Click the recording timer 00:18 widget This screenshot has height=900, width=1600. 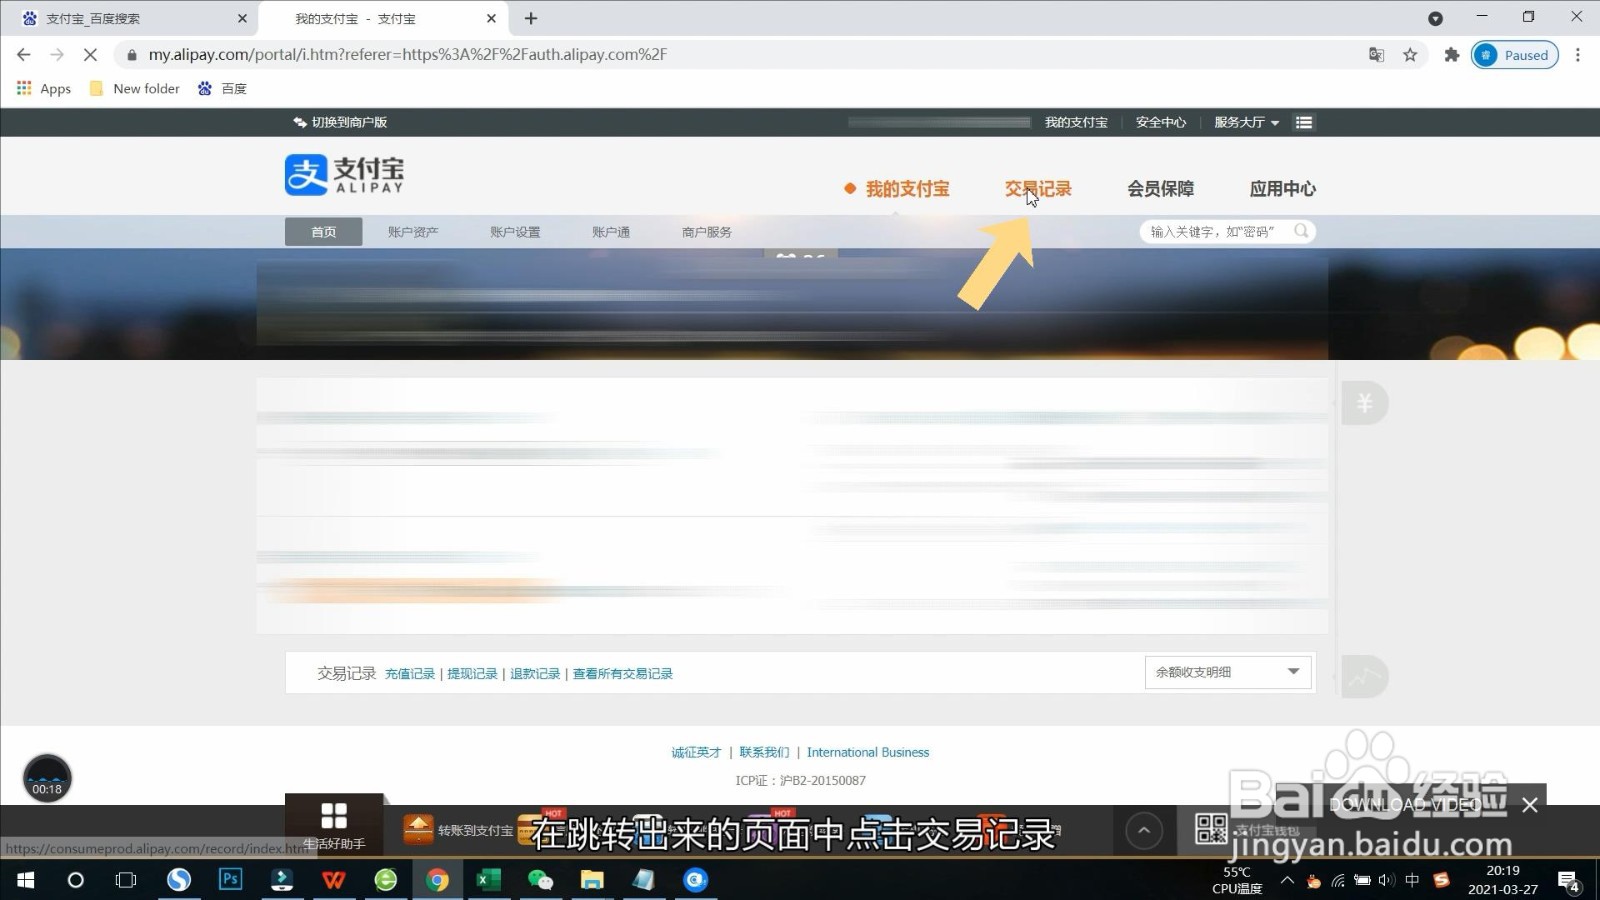[47, 779]
